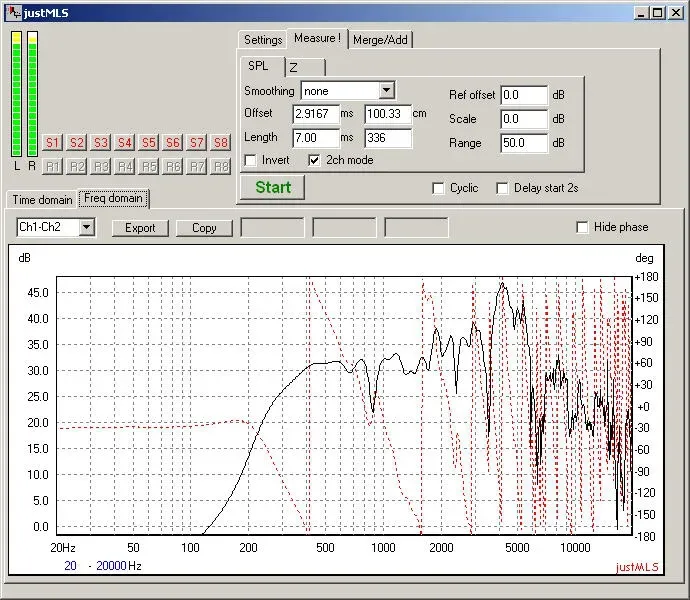The width and height of the screenshot is (690, 600).
Task: Open the Merge/Add tab
Action: [380, 40]
